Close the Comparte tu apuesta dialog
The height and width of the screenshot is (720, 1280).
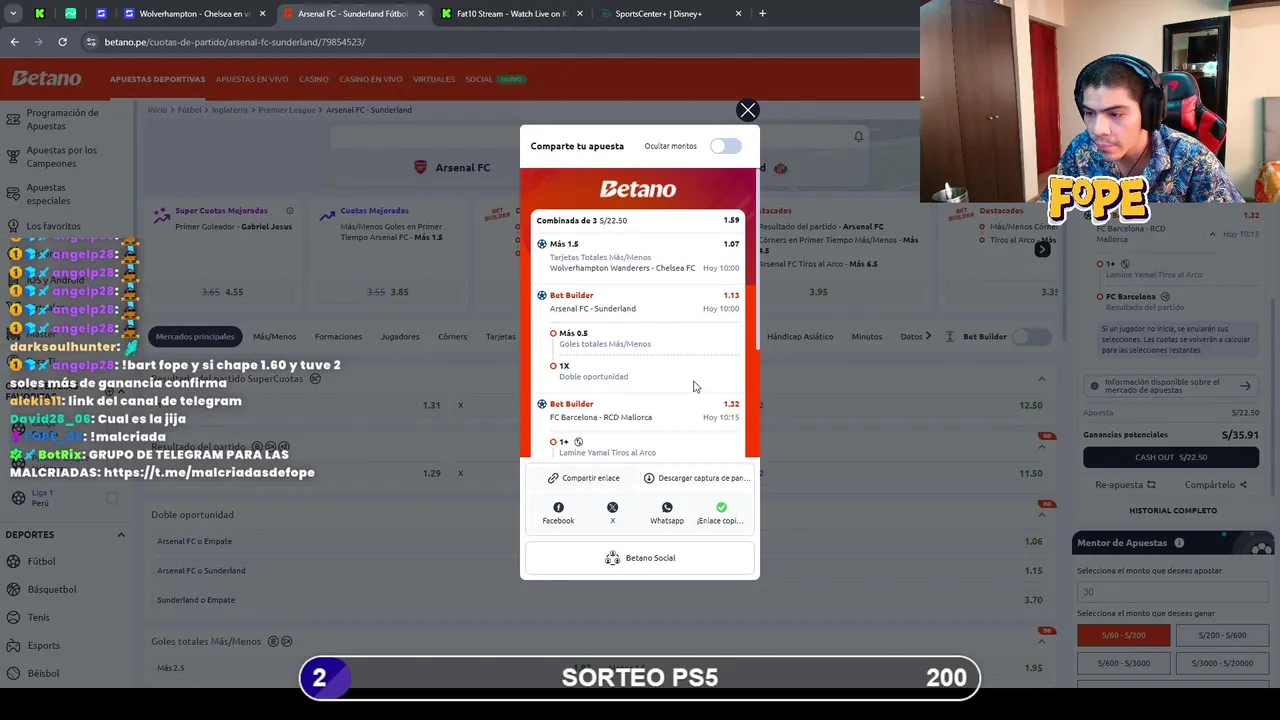748,111
